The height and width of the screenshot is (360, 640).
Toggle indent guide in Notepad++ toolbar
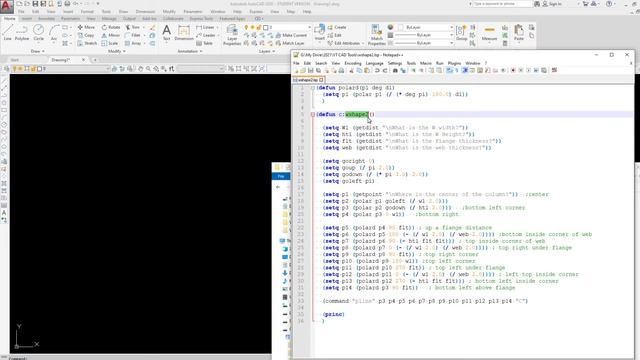coord(464,71)
